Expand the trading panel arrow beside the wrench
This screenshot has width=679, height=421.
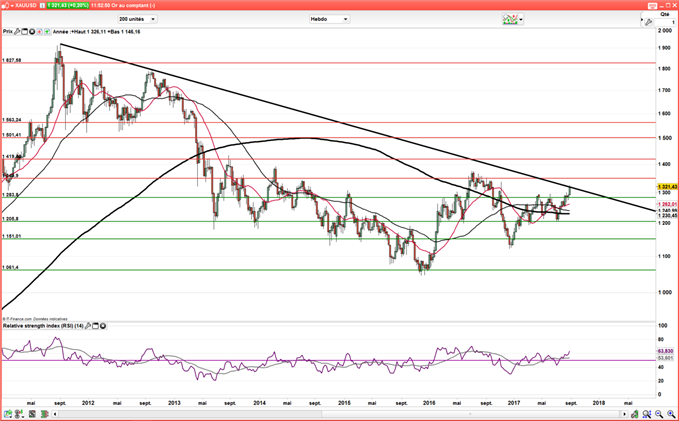(x=642, y=20)
